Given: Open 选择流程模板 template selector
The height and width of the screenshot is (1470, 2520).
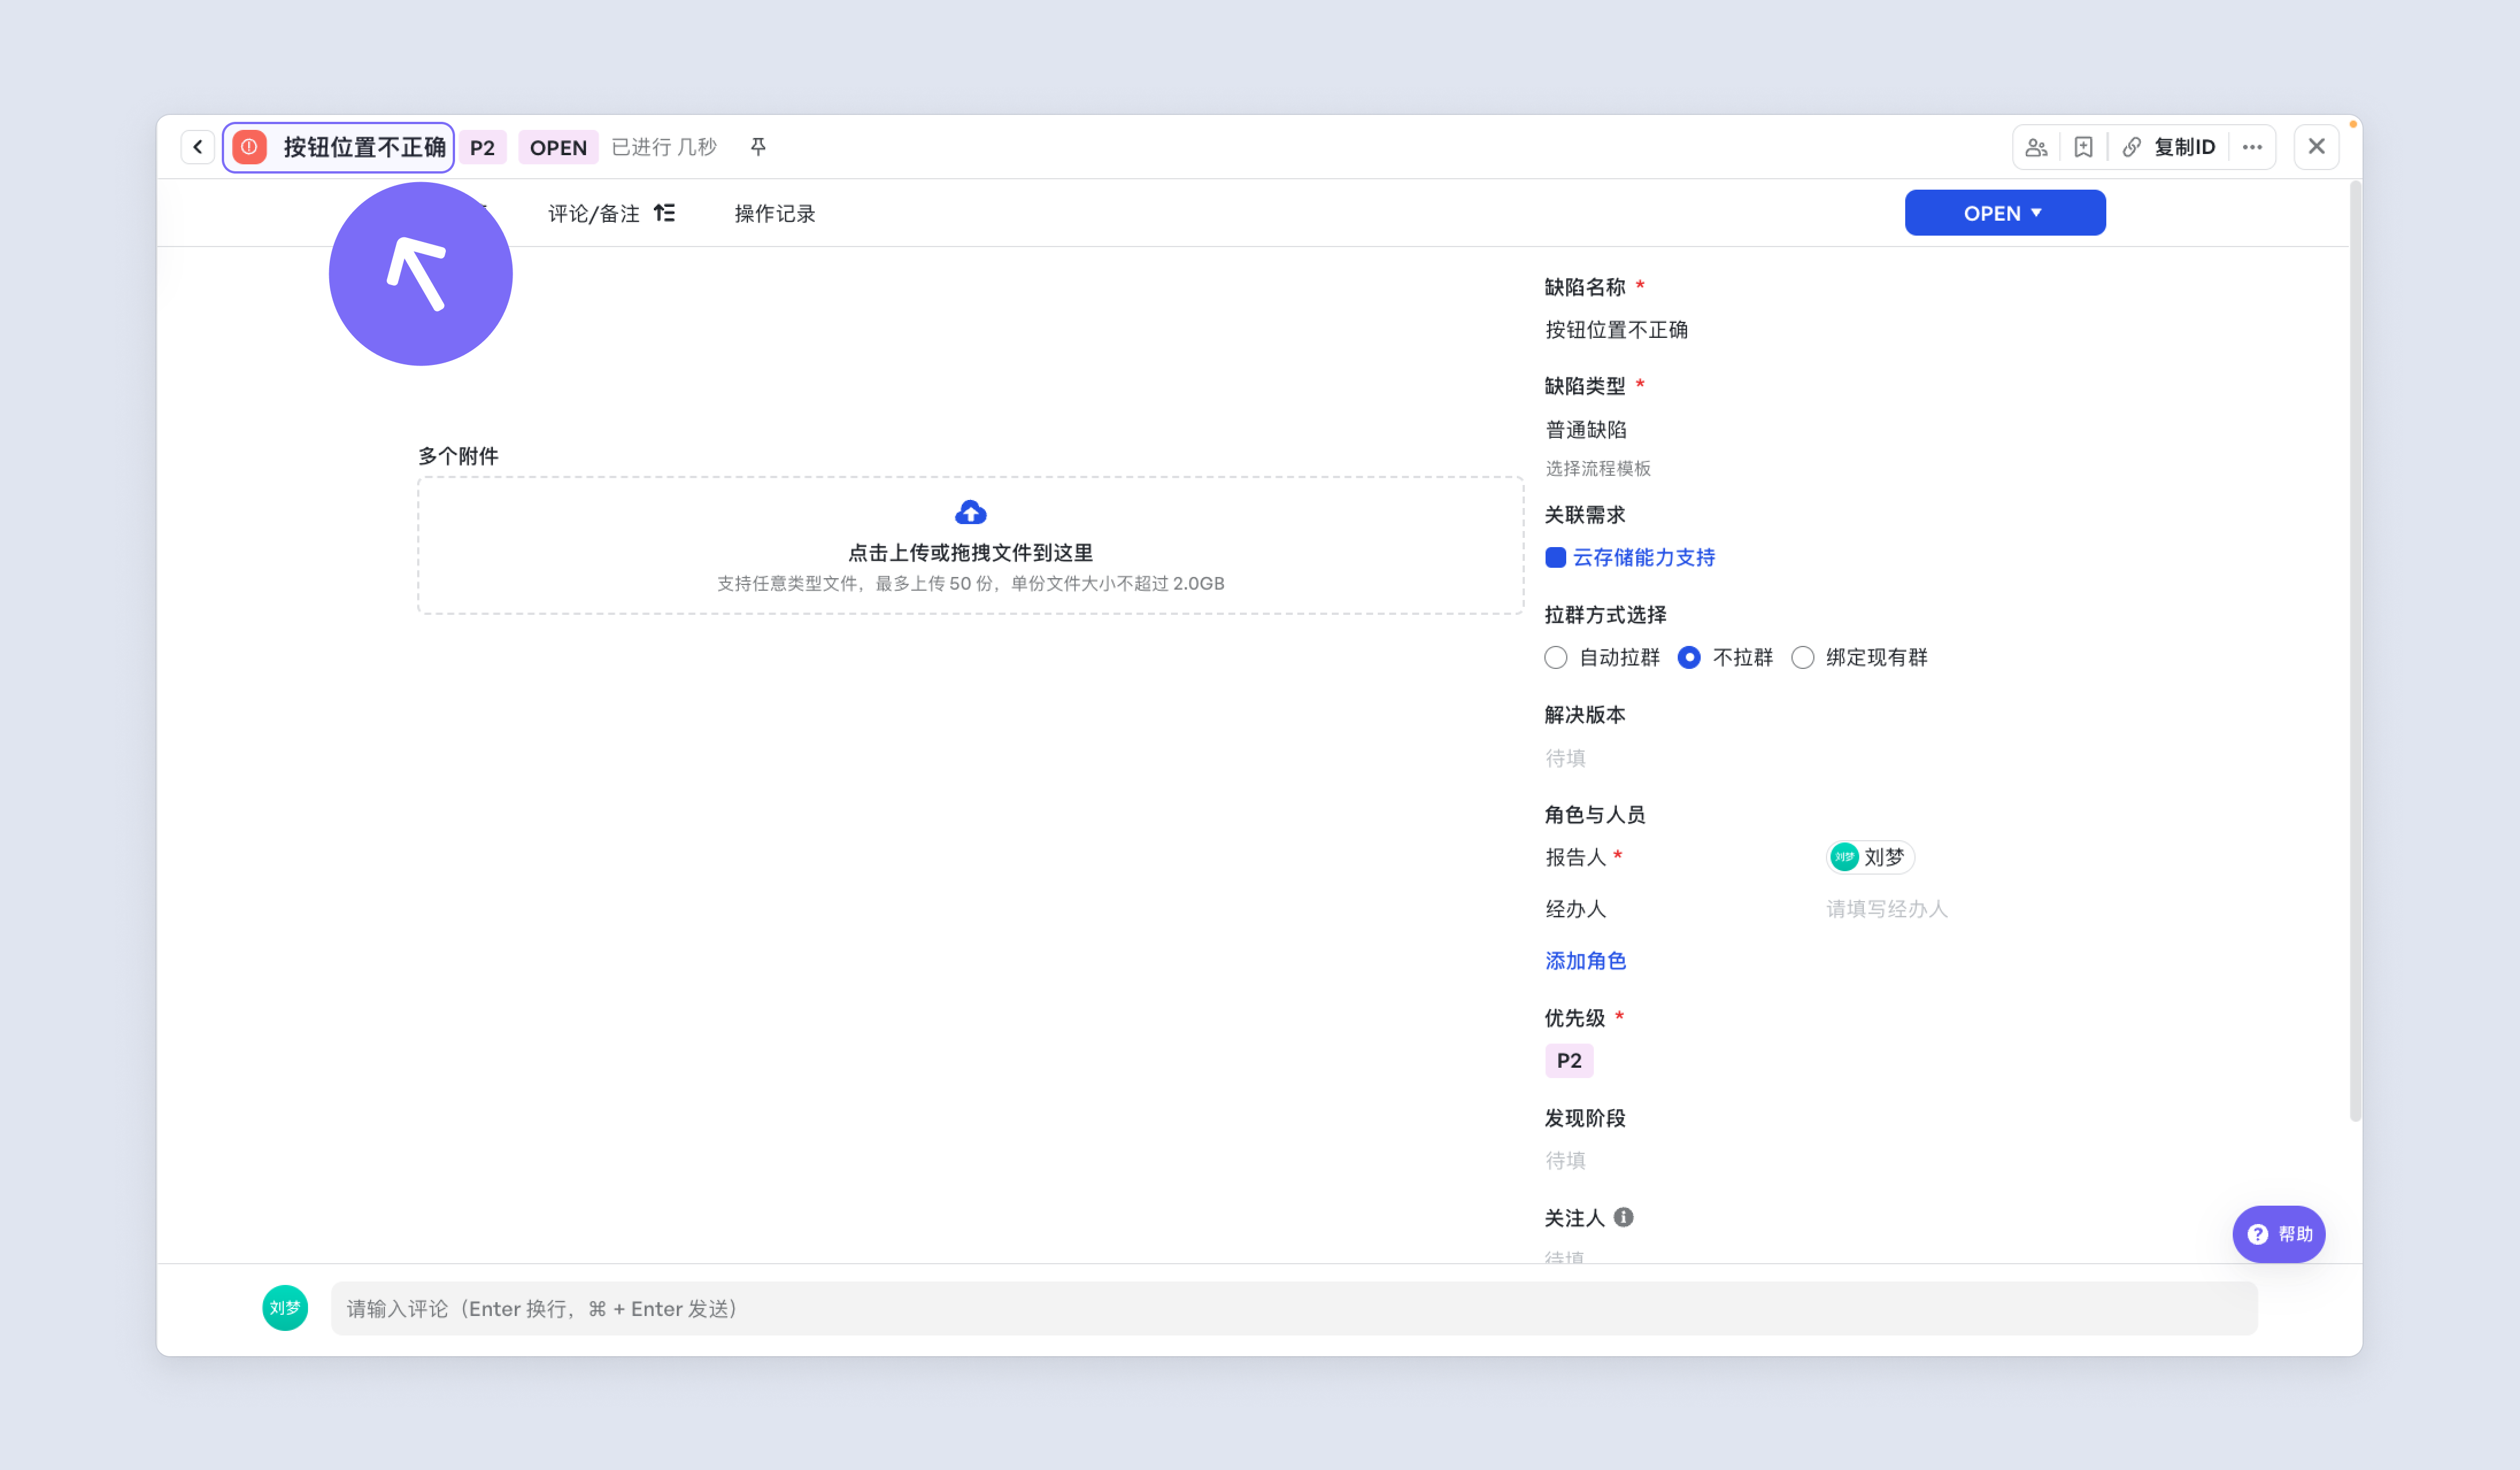Looking at the screenshot, I should 1598,469.
